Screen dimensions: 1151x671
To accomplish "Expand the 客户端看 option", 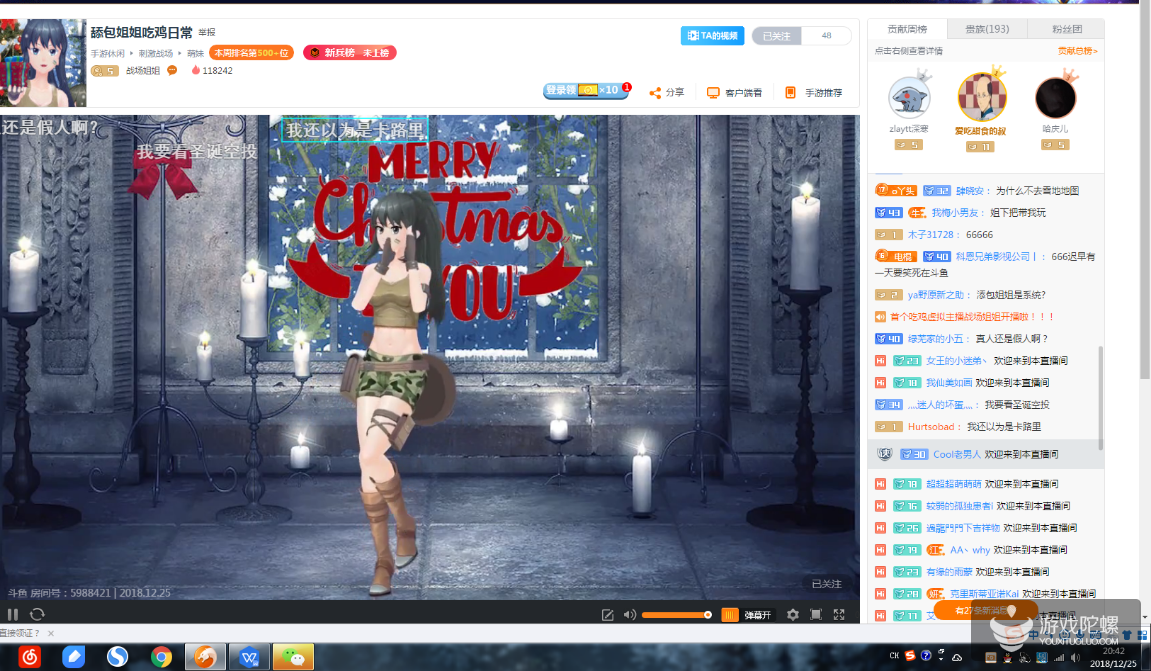I will (734, 92).
